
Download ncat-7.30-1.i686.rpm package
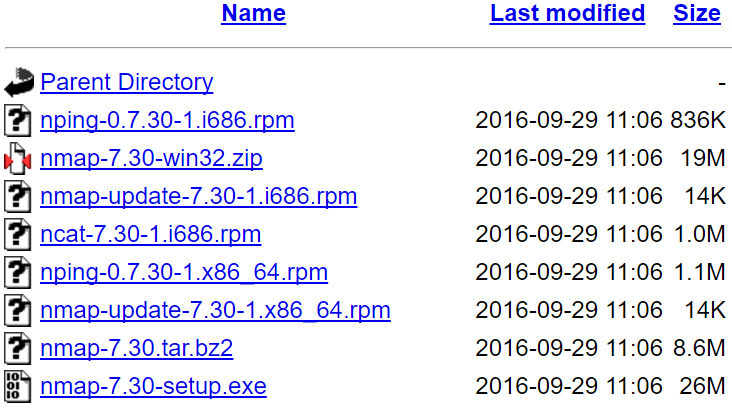151,234
